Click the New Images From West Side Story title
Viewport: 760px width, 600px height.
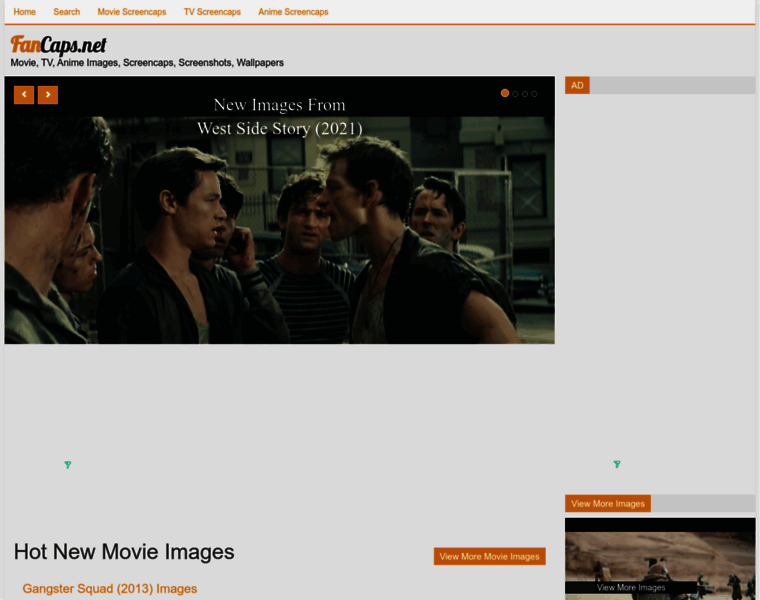point(280,117)
